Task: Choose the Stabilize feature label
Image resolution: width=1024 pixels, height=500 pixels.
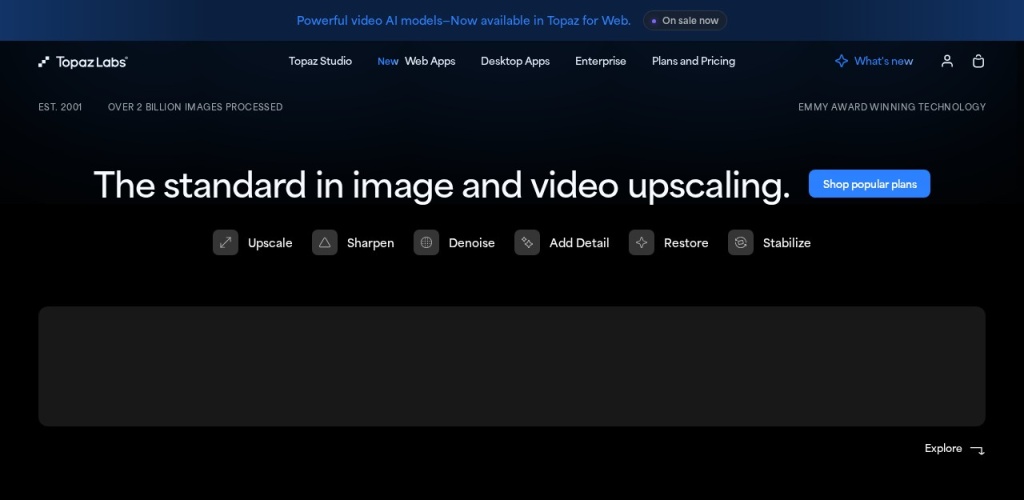Action: click(x=787, y=243)
